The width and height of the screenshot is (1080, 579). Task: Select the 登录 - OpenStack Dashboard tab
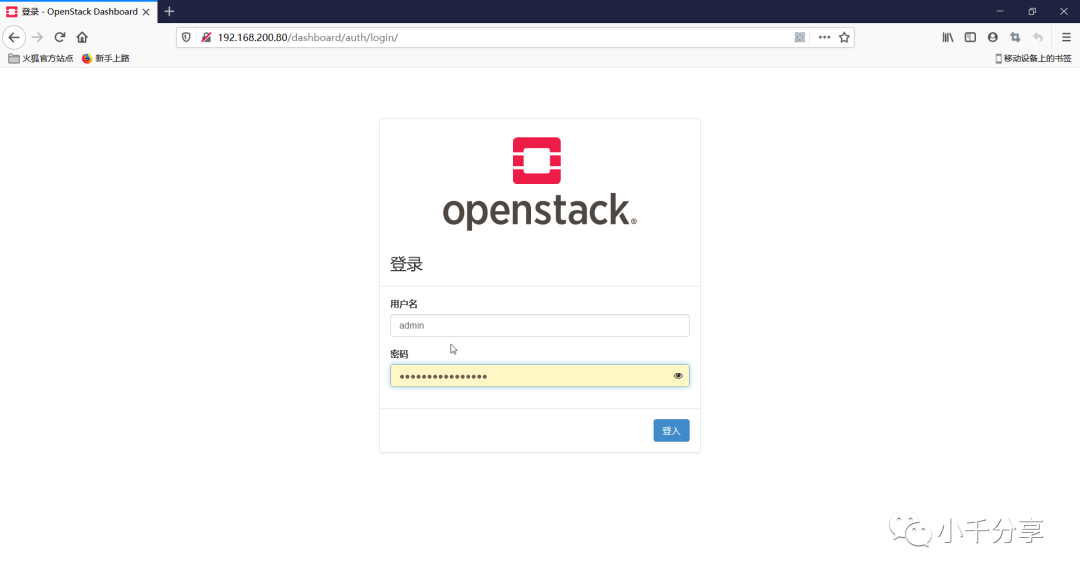[x=79, y=12]
